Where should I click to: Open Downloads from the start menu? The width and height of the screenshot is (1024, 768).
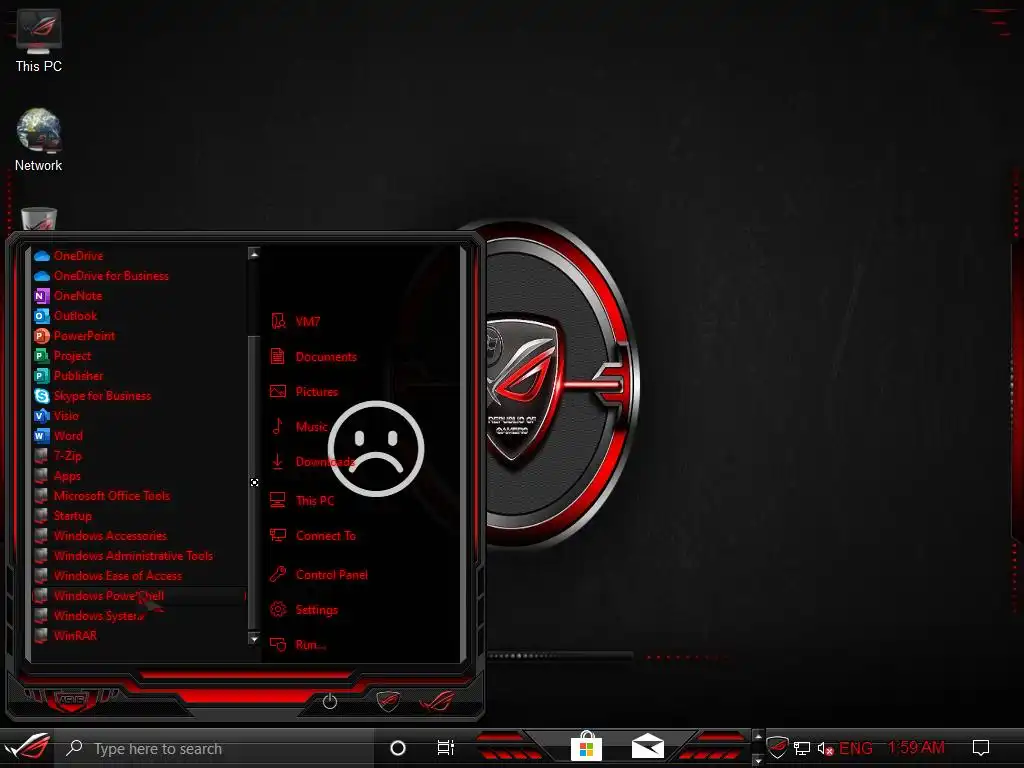(312, 462)
